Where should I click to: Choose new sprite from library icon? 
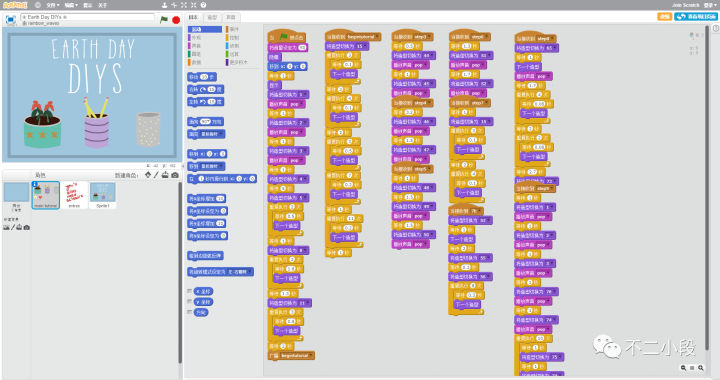click(x=148, y=175)
